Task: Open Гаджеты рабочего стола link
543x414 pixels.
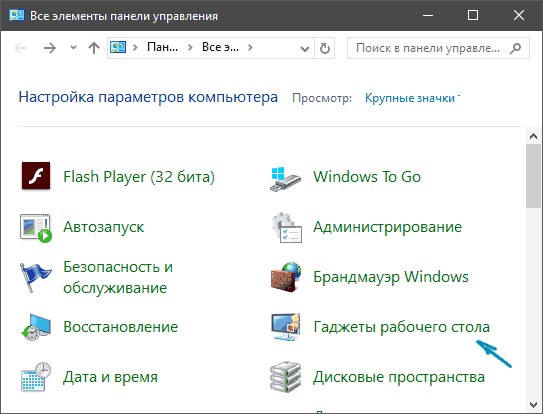Action: coord(402,327)
